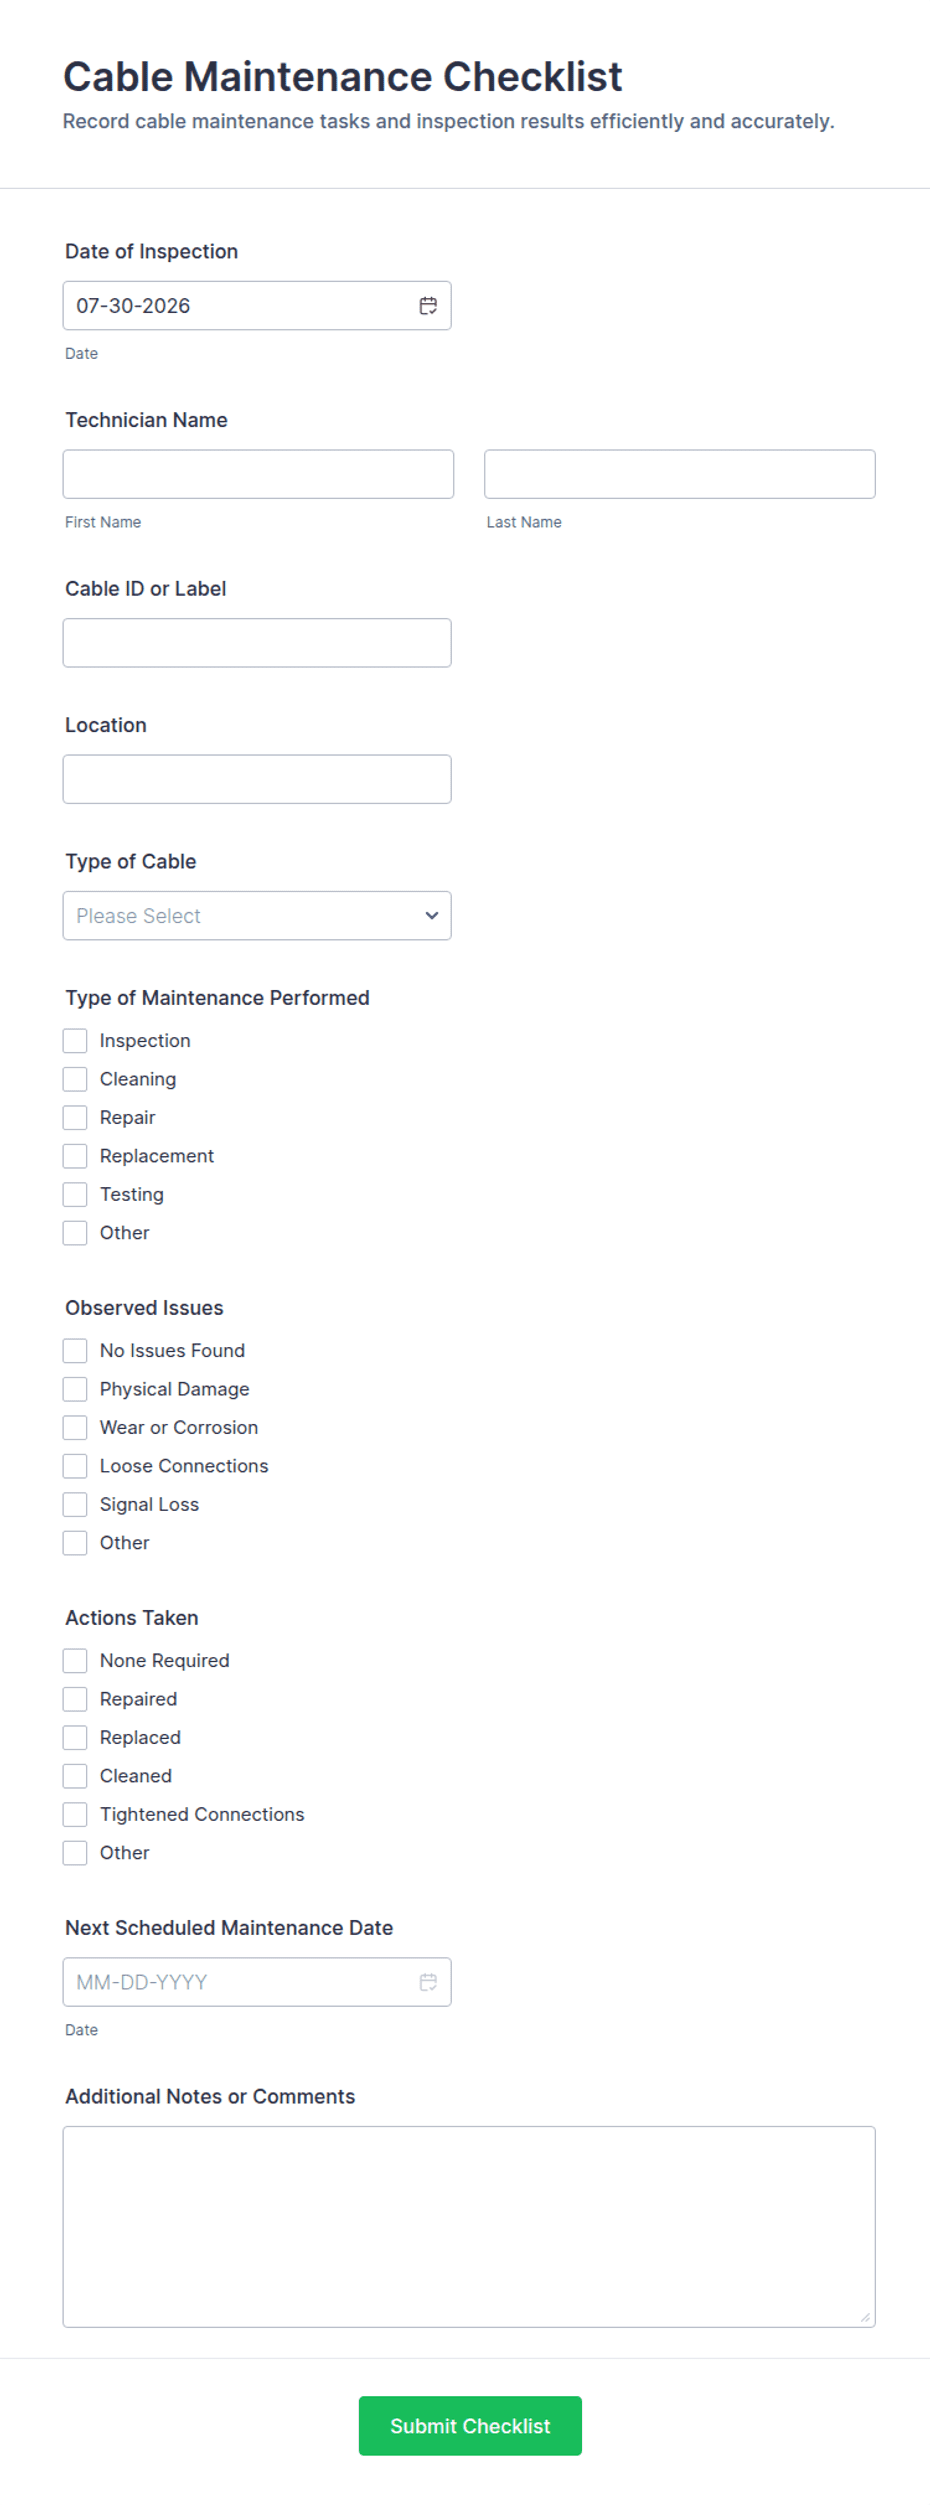Open calendar picker for Date of Inspection
The image size is (930, 2505).
coord(428,306)
